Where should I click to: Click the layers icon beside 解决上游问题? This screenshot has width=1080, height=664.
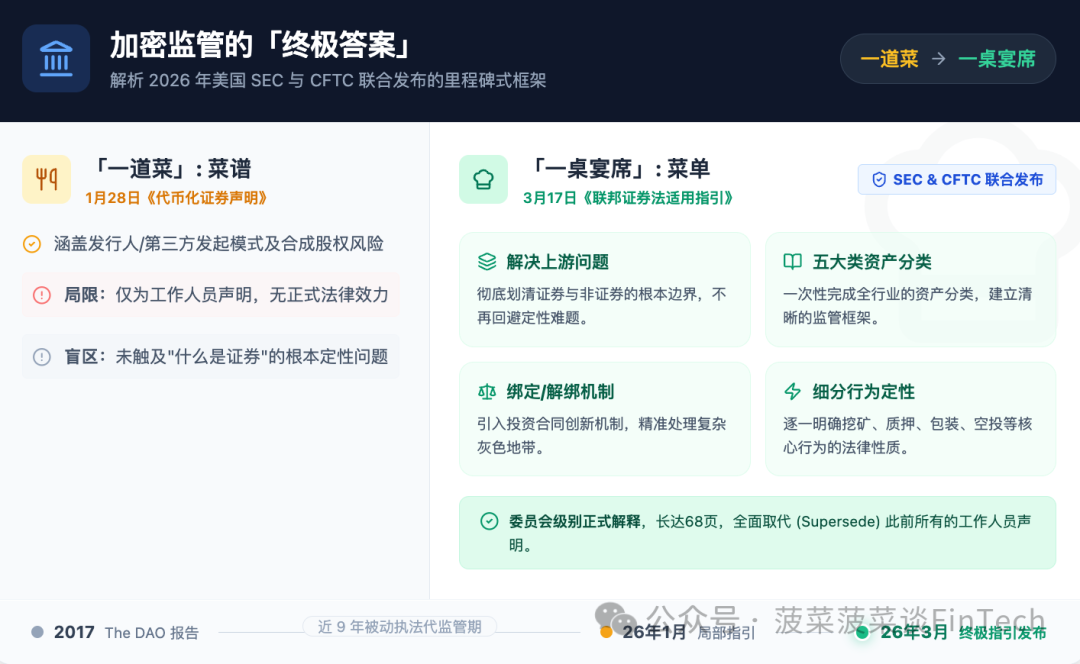click(x=487, y=262)
